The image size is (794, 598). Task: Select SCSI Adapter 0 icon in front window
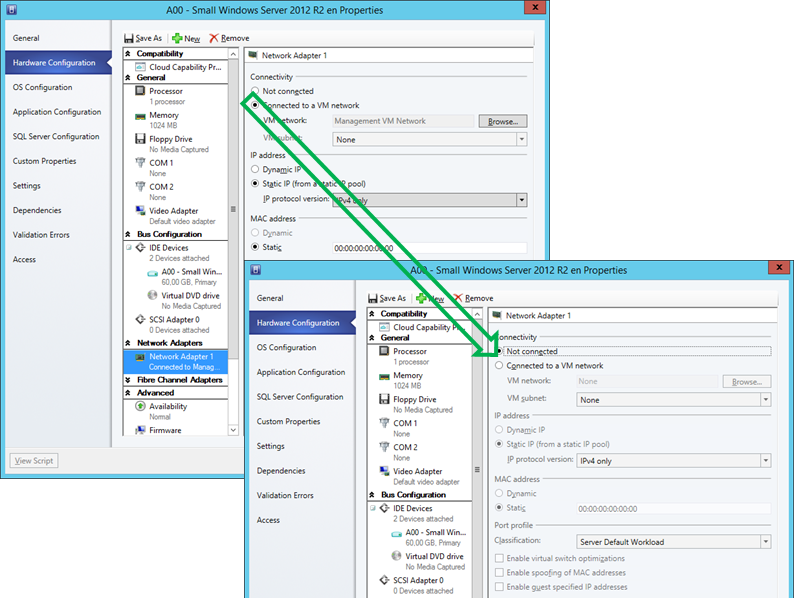384,580
